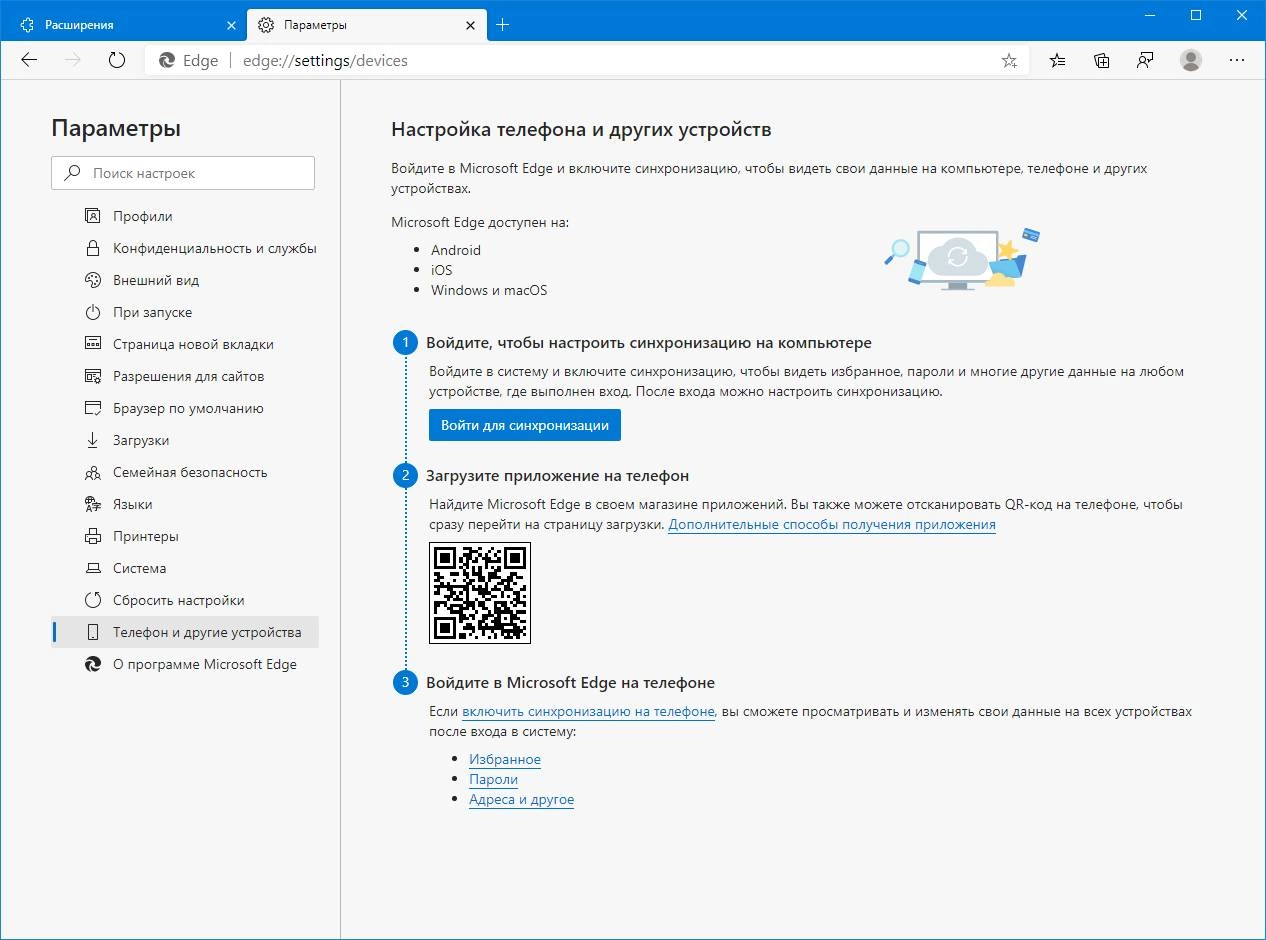Click the feedback icon in toolbar
Viewport: 1266px width, 940px height.
pos(1145,60)
